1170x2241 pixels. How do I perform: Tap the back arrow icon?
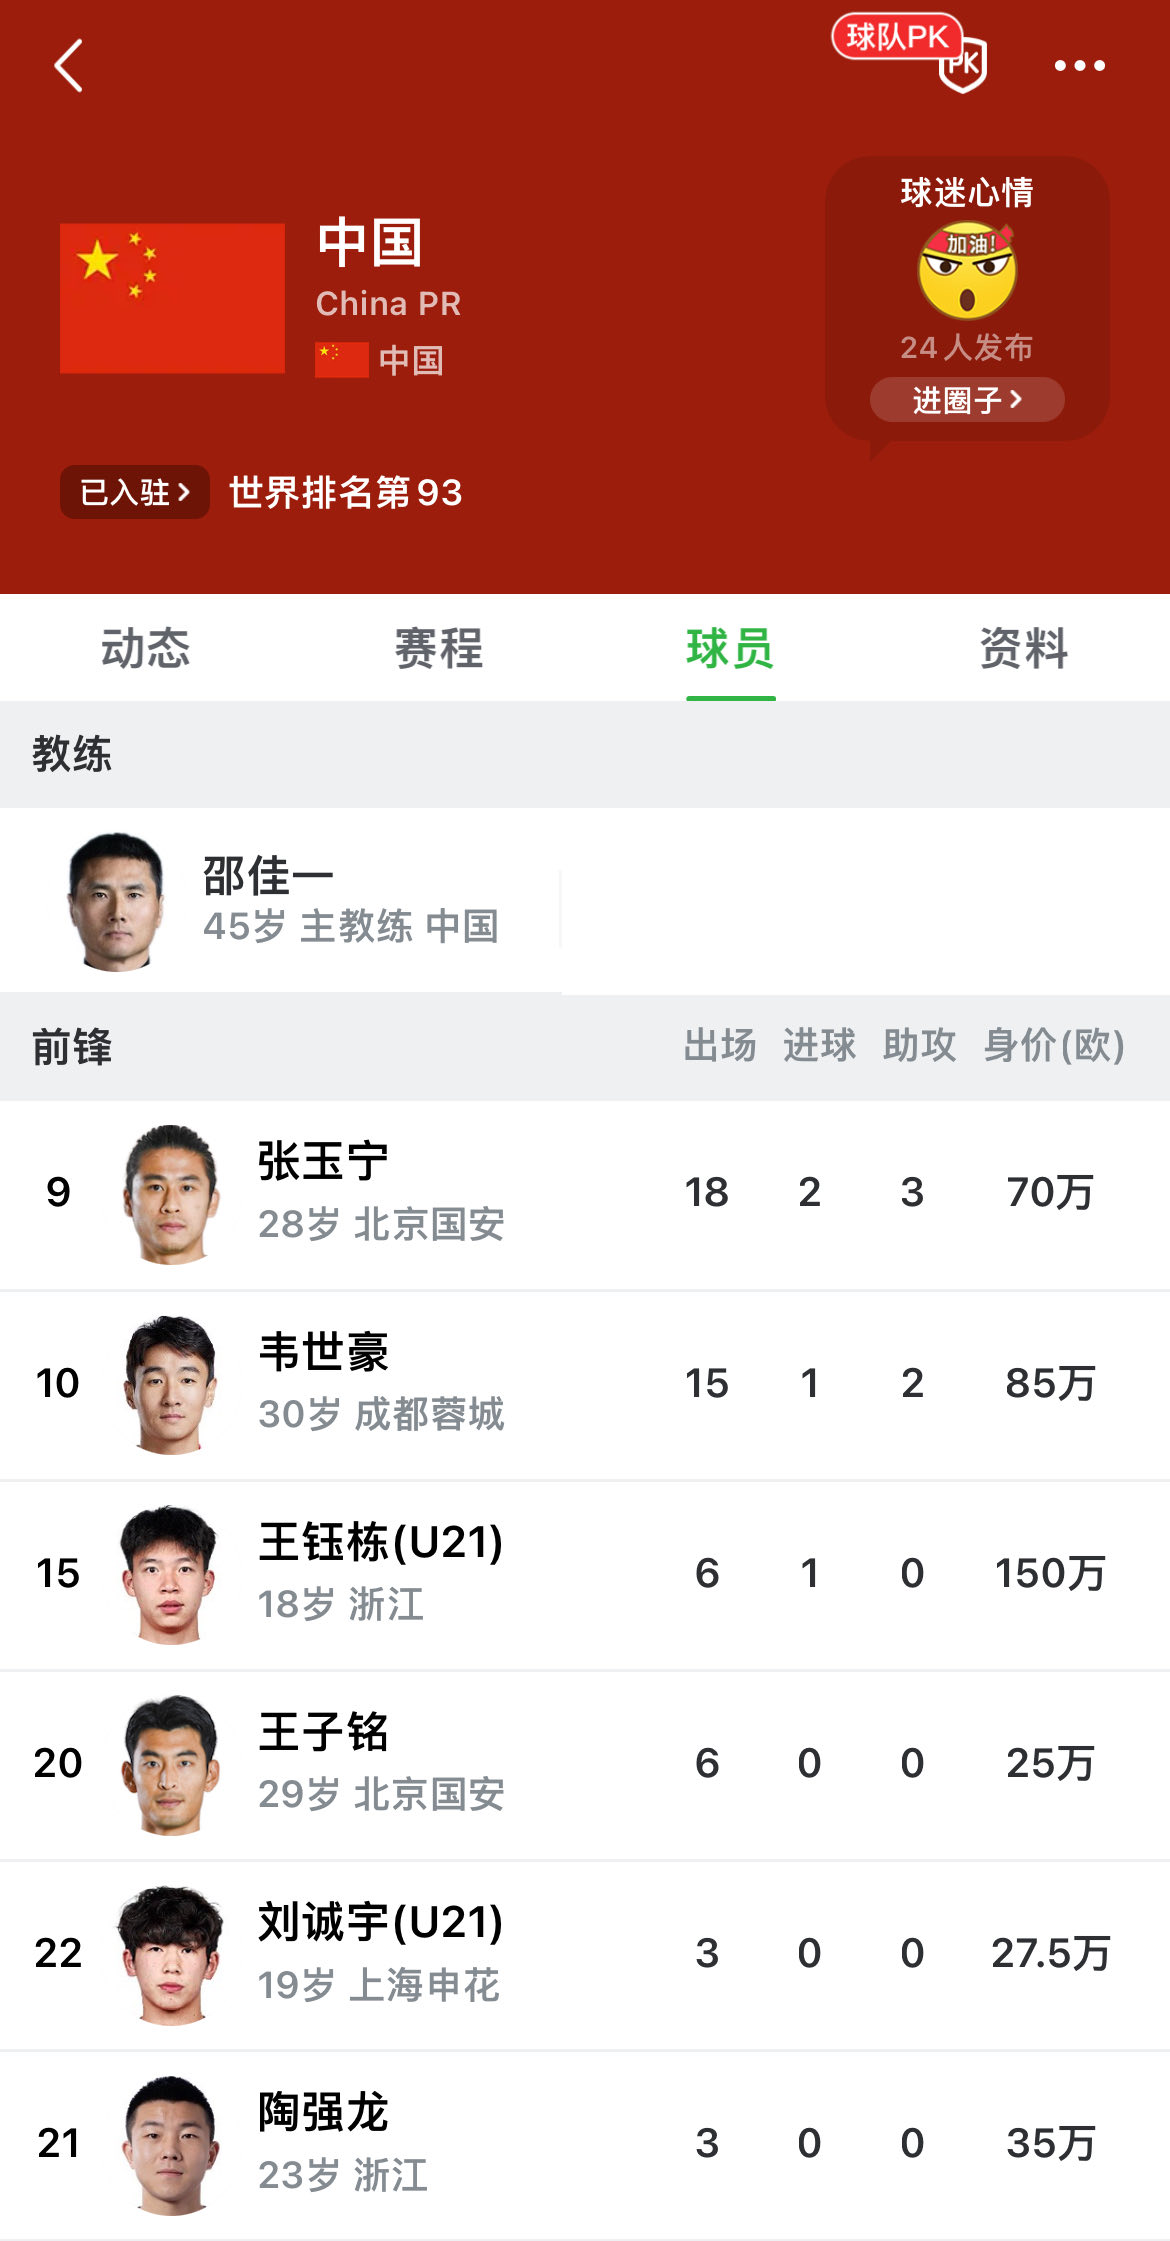pos(68,66)
